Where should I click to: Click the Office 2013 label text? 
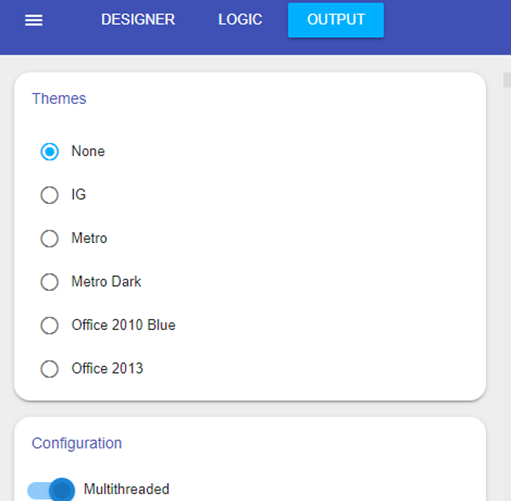click(107, 368)
